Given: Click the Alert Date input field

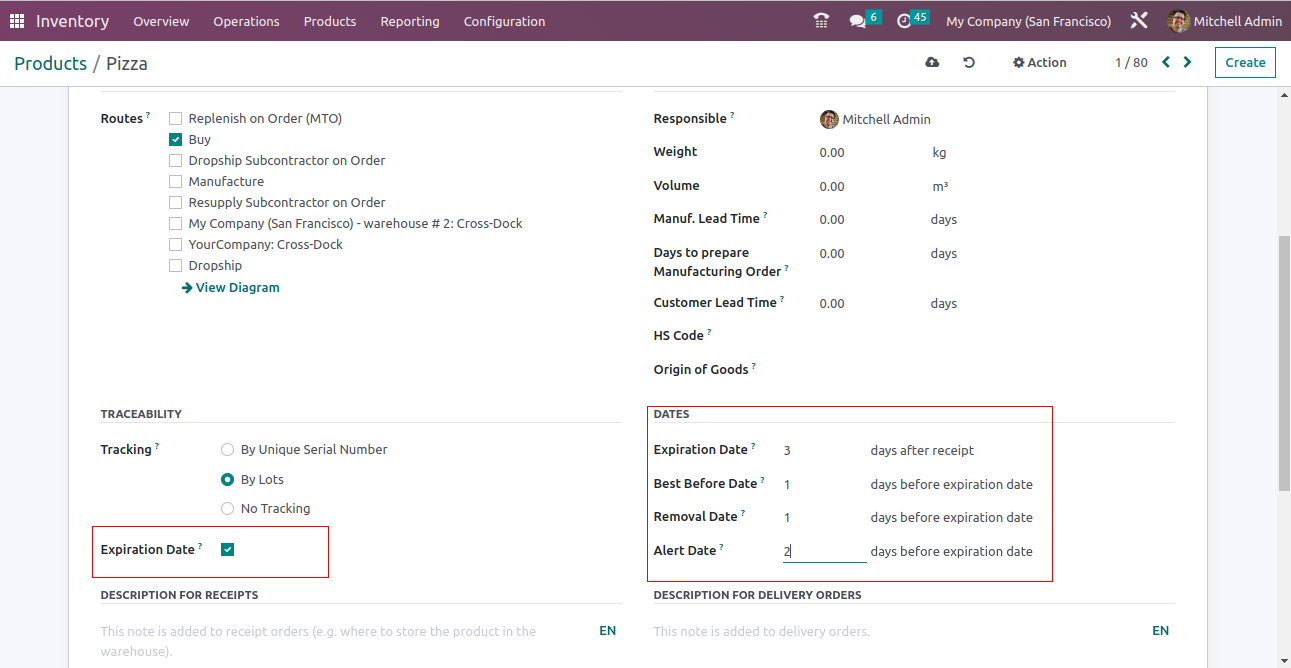Looking at the screenshot, I should point(824,552).
